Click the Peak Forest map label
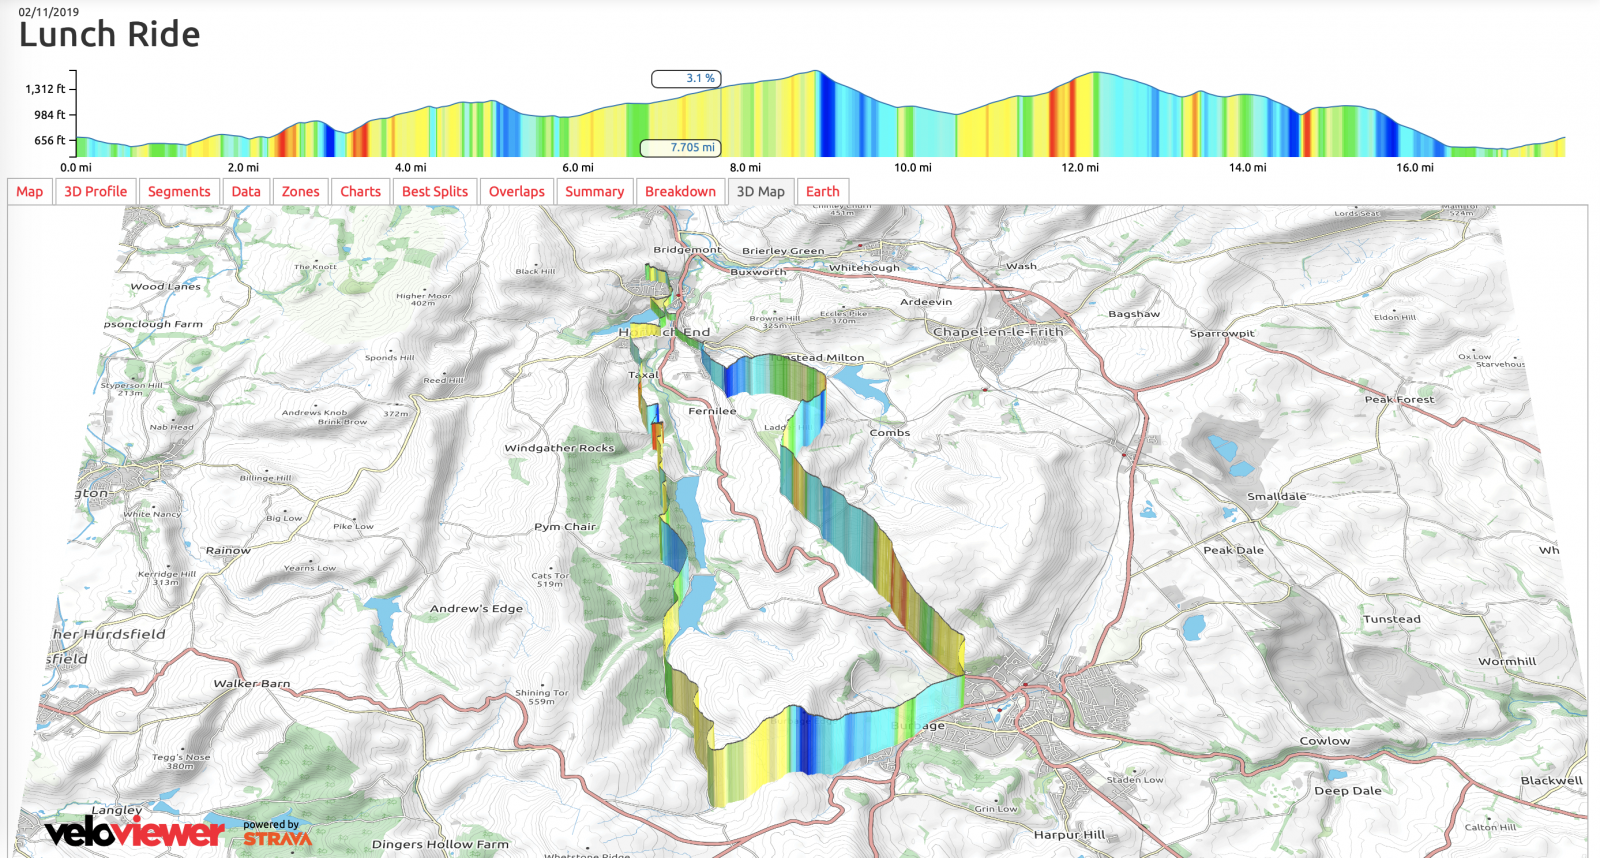 pyautogui.click(x=1399, y=400)
